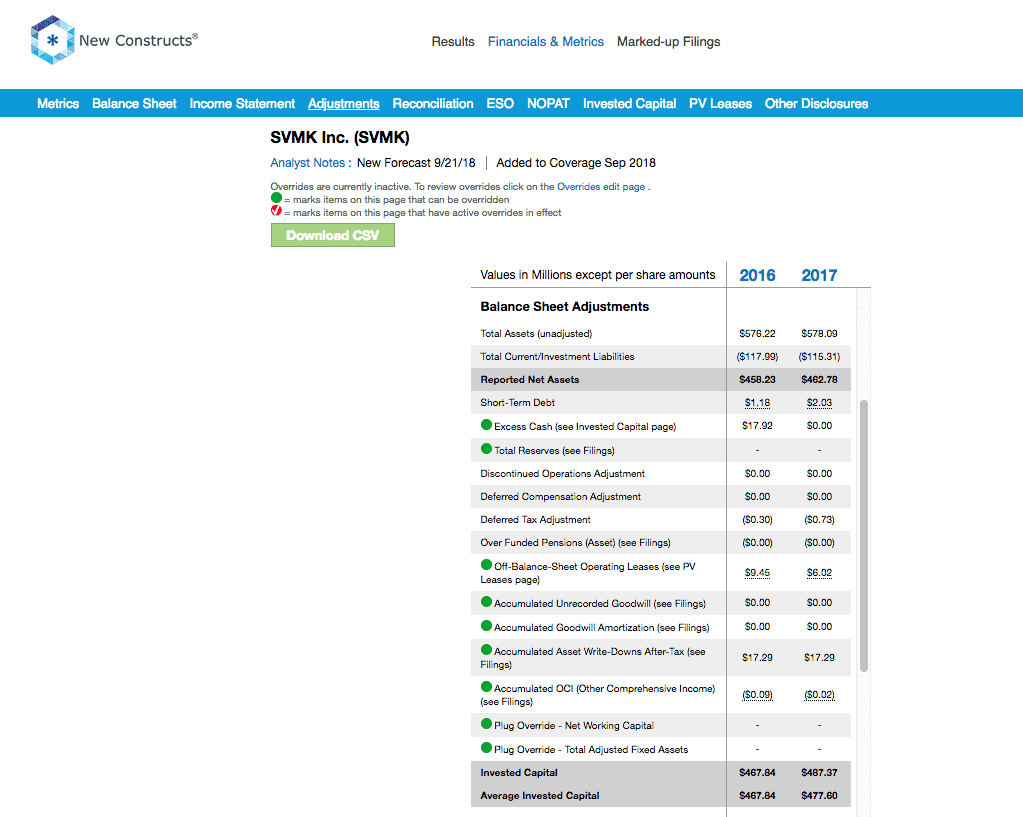This screenshot has width=1023, height=817.
Task: Click the Balance Sheet Adjustments heading
Action: point(565,307)
